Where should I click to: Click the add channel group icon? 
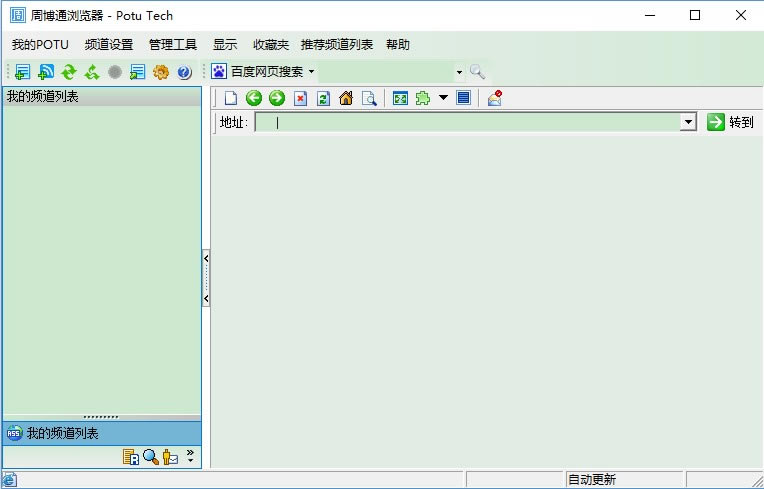(22, 72)
